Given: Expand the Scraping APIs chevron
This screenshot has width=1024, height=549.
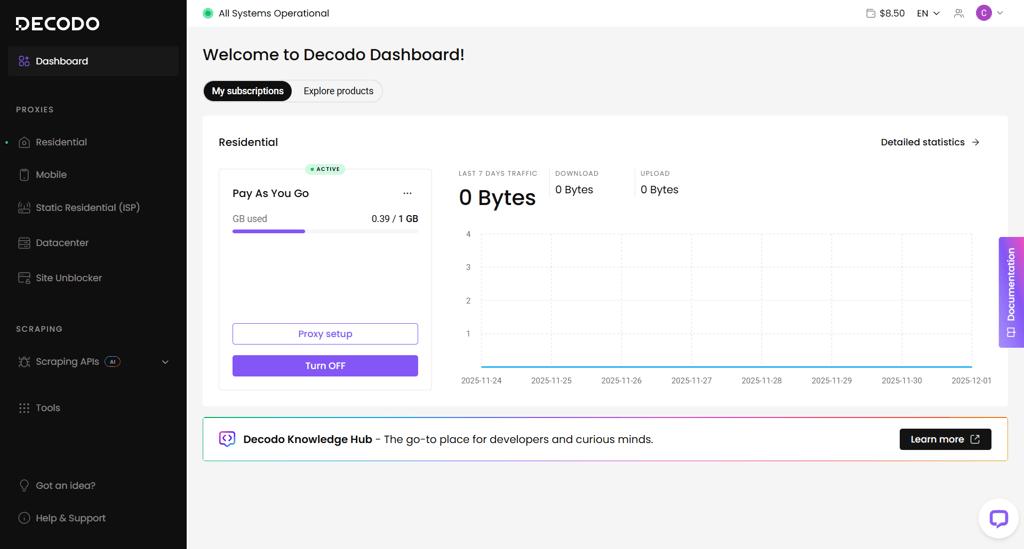Looking at the screenshot, I should (165, 362).
